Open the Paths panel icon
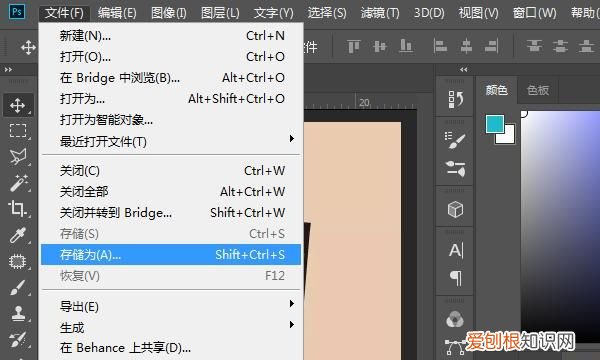Screen dimensions: 600x360 pos(455,347)
